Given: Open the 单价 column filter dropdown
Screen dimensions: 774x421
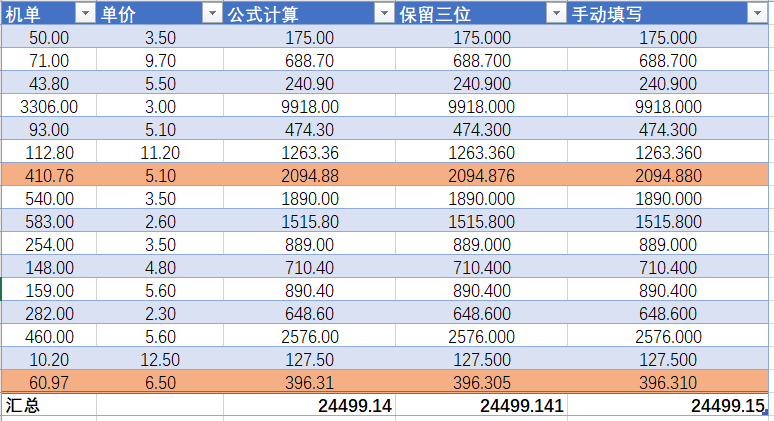Looking at the screenshot, I should [212, 13].
